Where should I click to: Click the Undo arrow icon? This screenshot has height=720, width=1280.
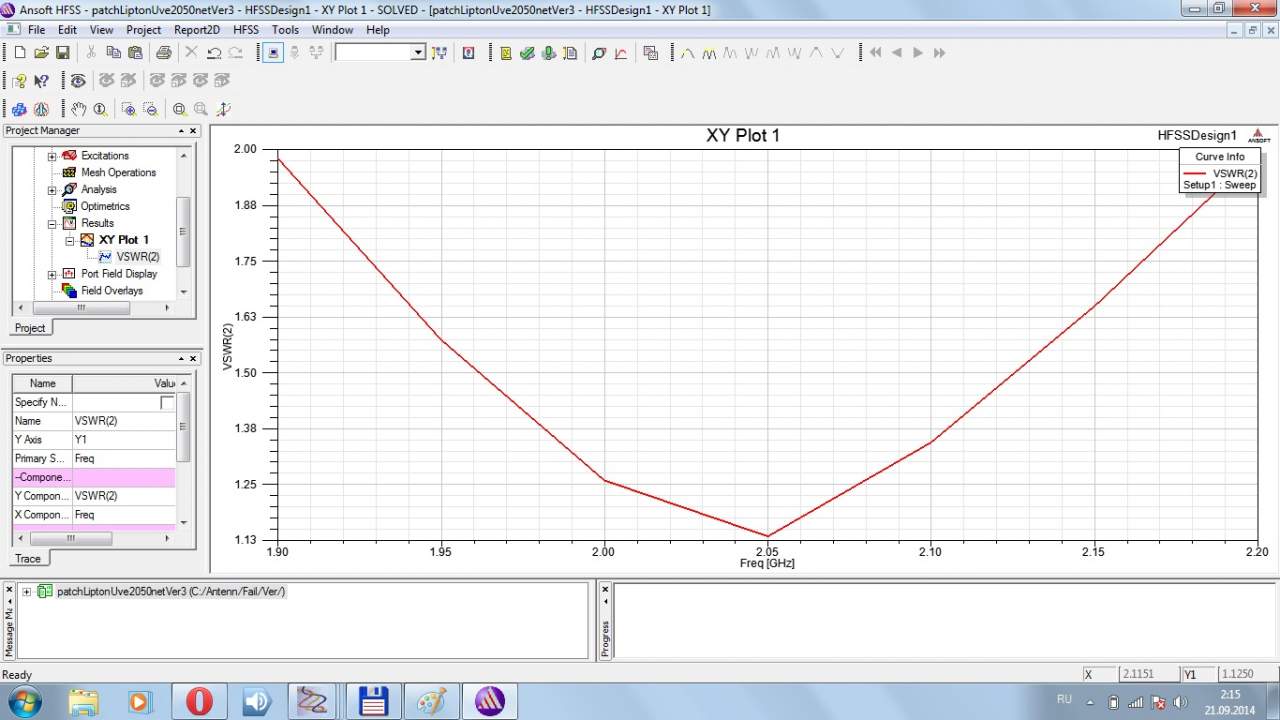click(214, 53)
